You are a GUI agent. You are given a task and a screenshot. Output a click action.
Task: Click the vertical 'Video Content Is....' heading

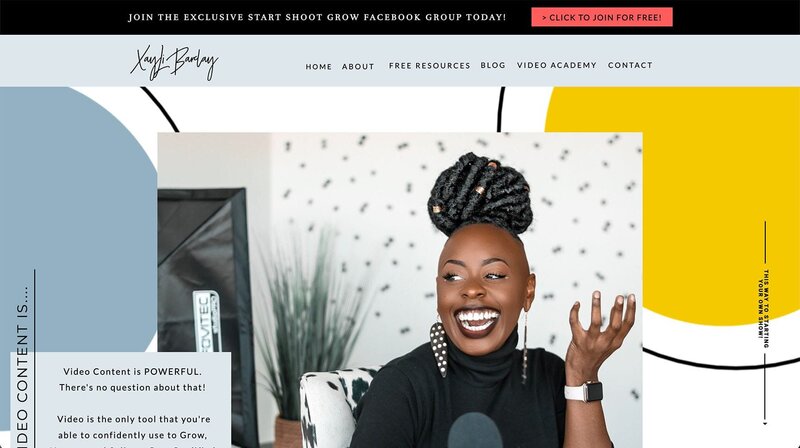tap(22, 365)
